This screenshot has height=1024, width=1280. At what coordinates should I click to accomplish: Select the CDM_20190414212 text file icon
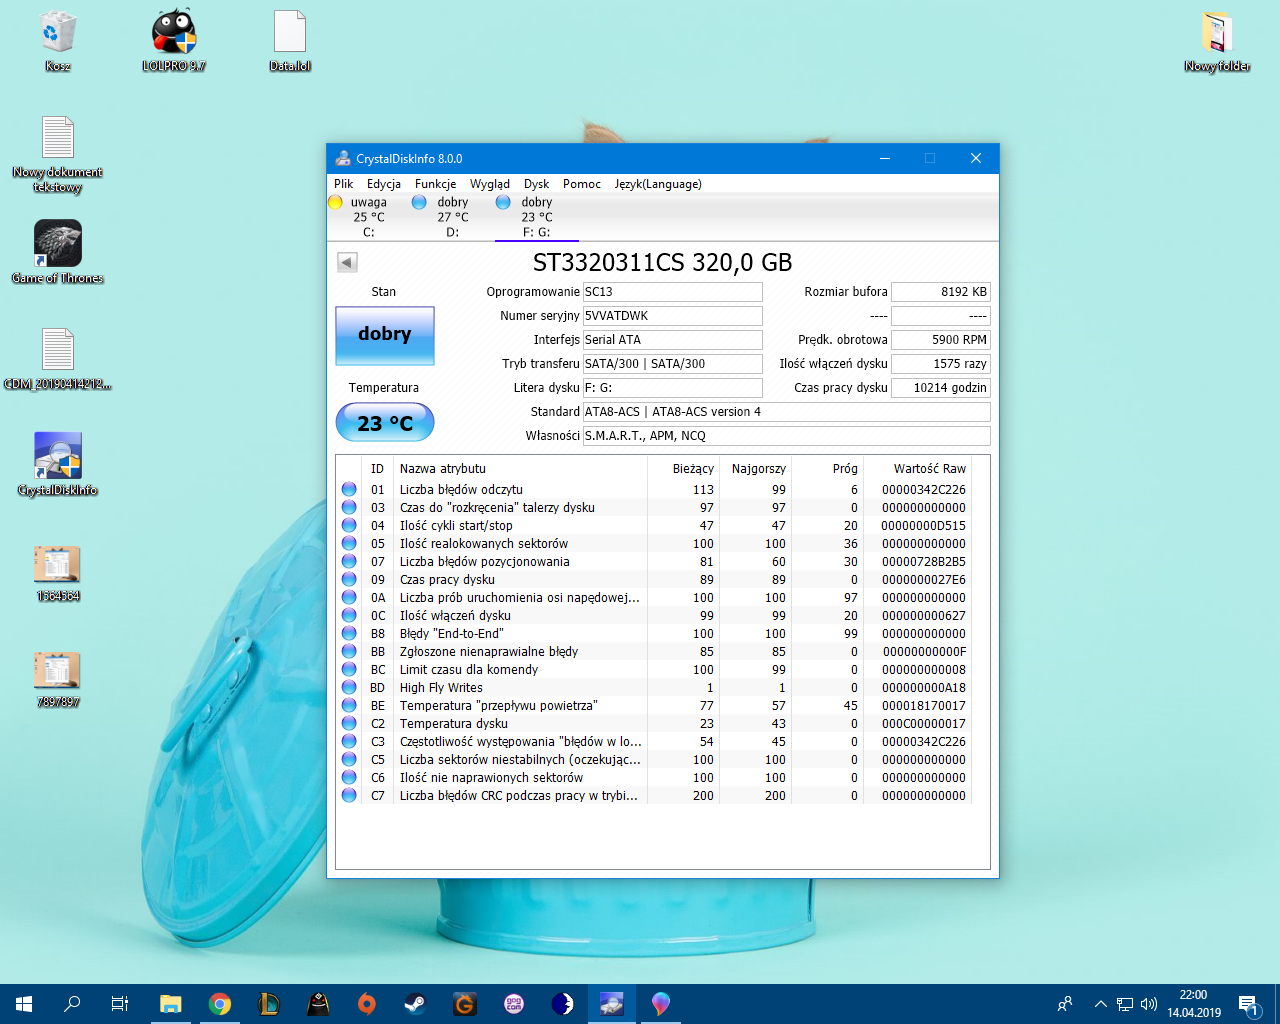coord(58,359)
